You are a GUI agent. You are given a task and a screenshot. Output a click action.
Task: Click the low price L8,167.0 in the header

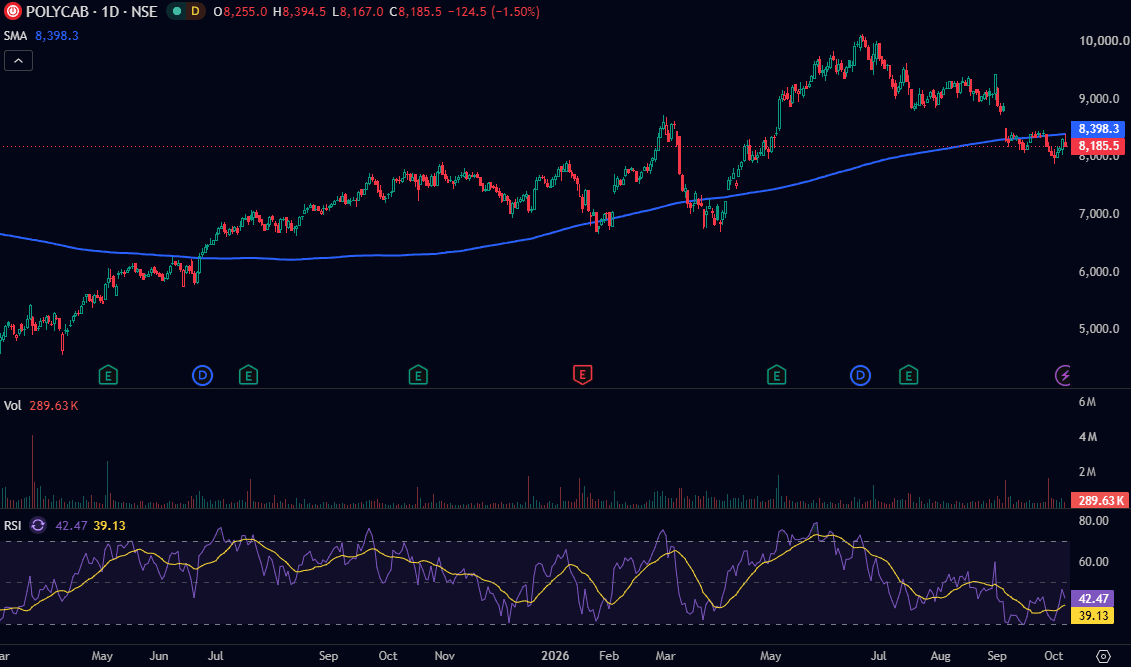[358, 12]
